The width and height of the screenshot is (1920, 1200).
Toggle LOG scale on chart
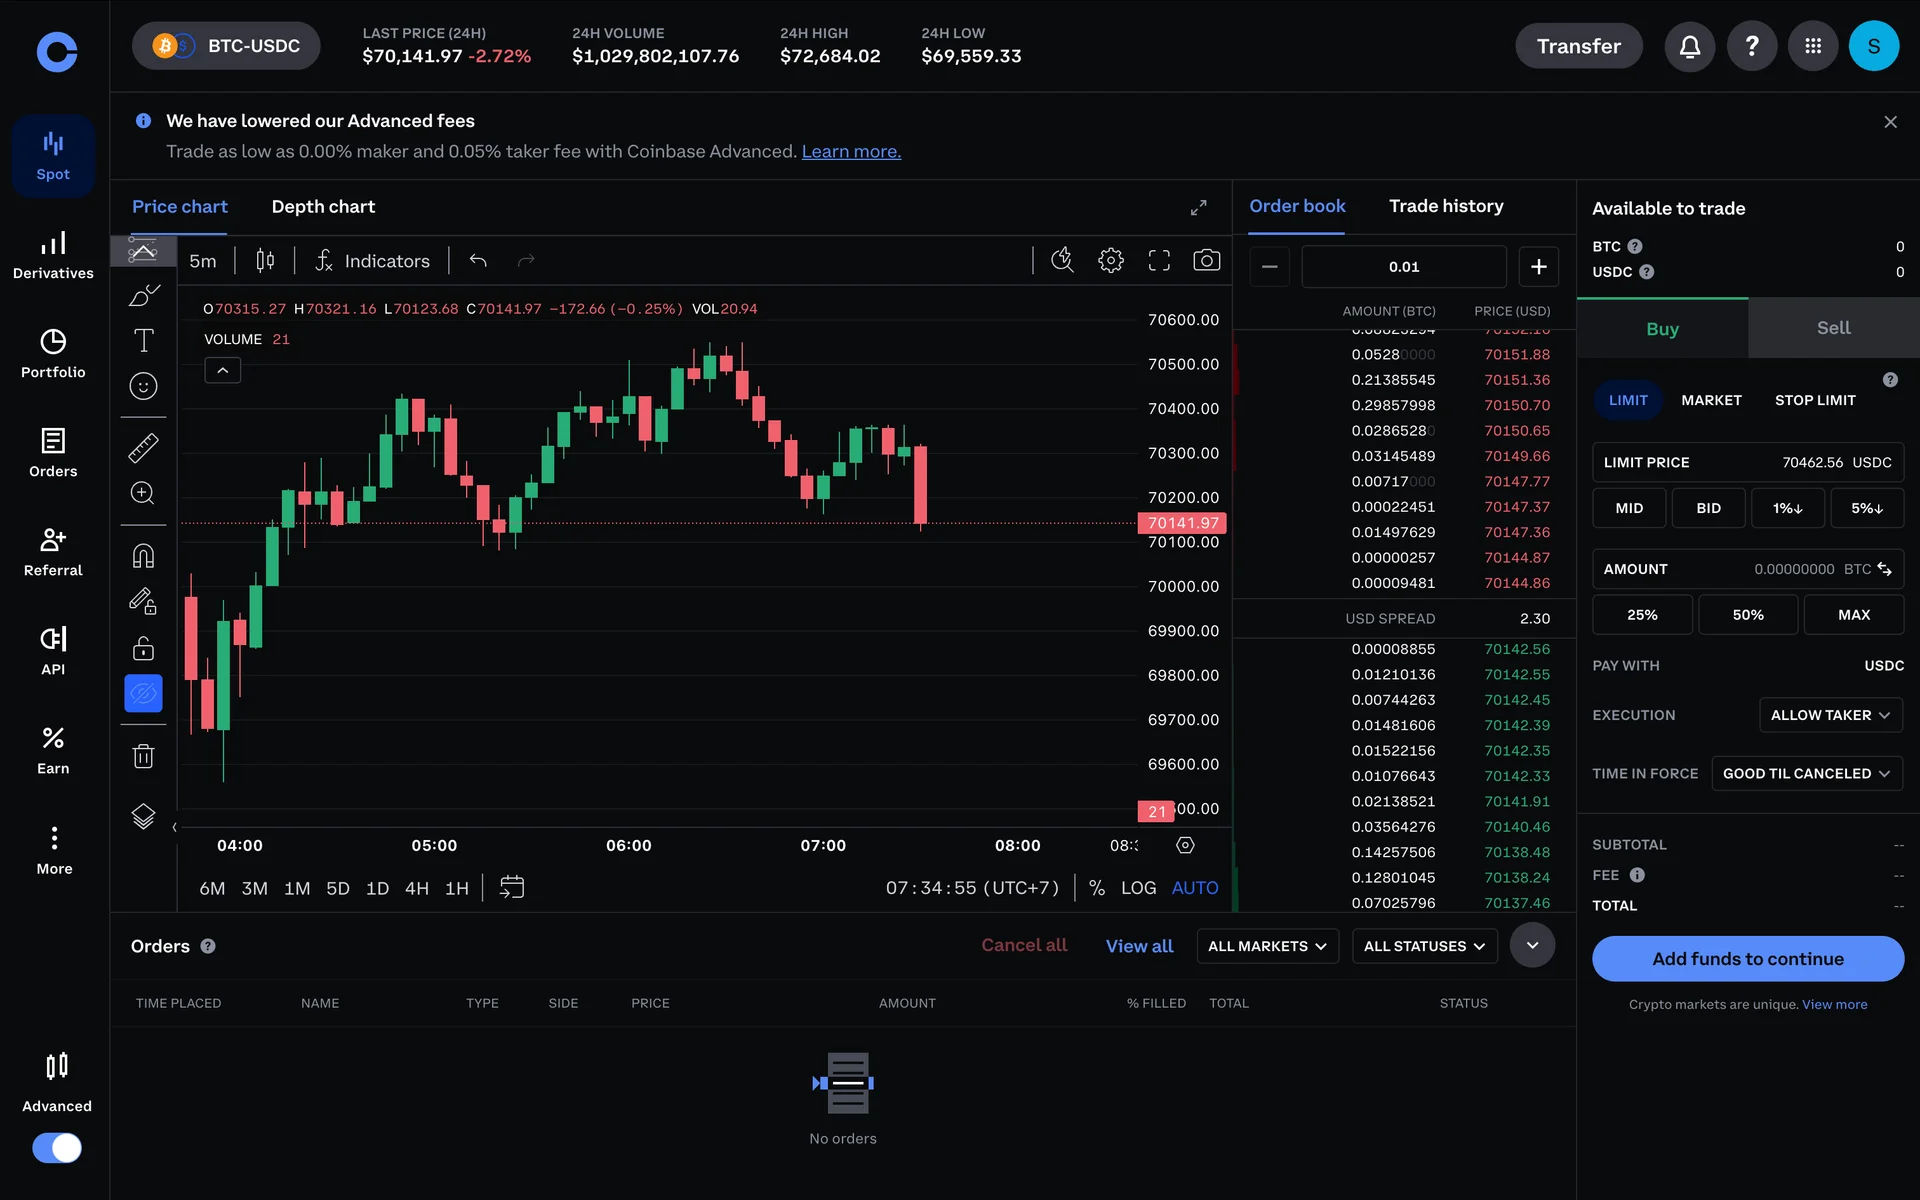tap(1138, 888)
